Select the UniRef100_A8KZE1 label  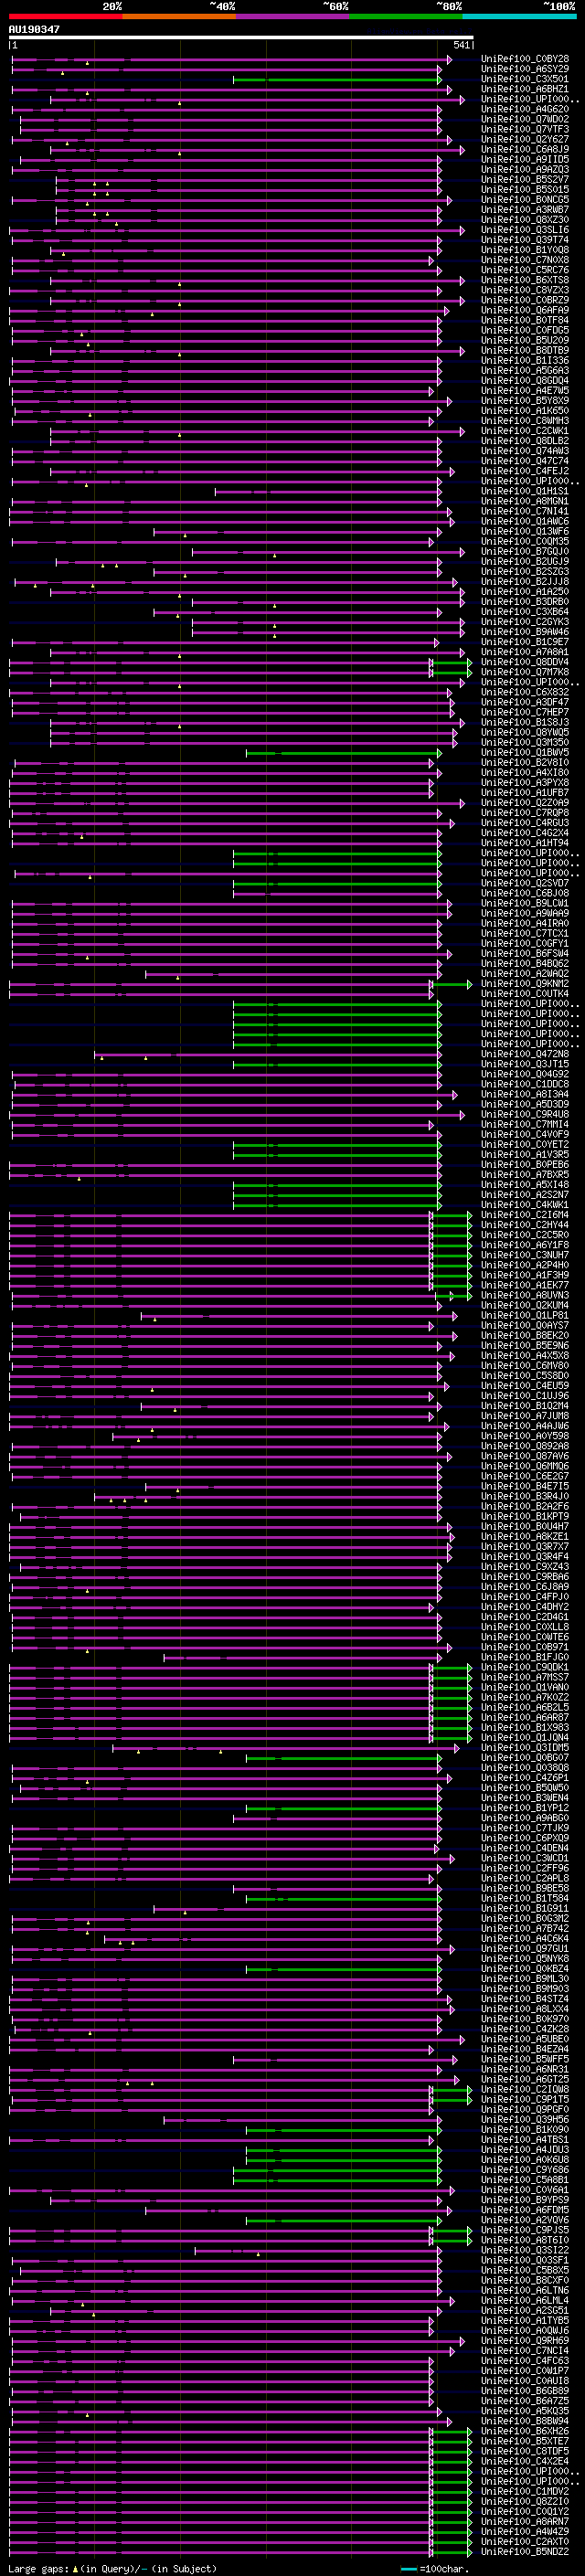tap(524, 1535)
